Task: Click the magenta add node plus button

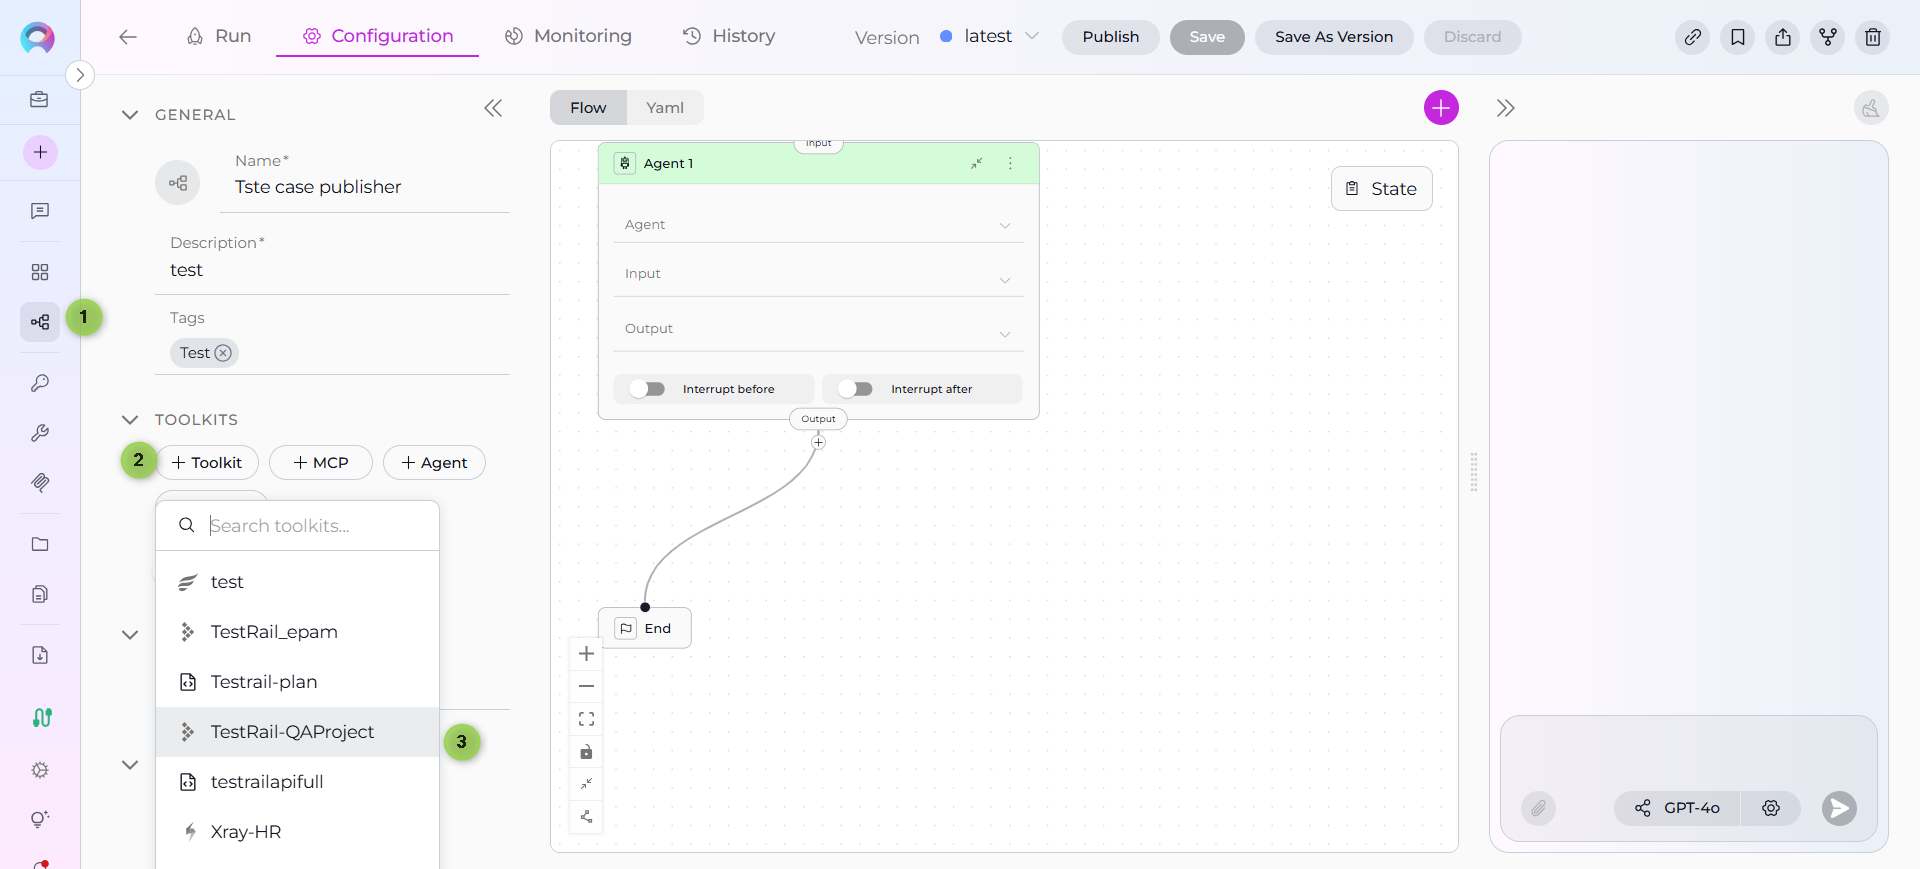Action: tap(1440, 108)
